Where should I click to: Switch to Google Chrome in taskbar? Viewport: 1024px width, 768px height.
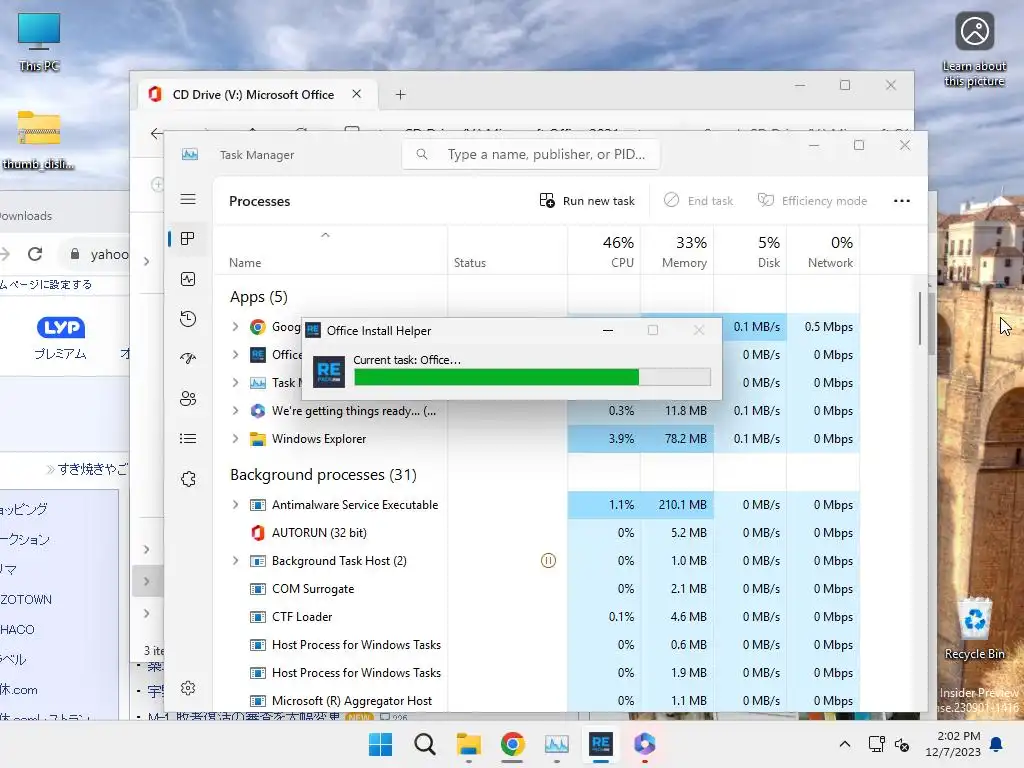(x=513, y=744)
